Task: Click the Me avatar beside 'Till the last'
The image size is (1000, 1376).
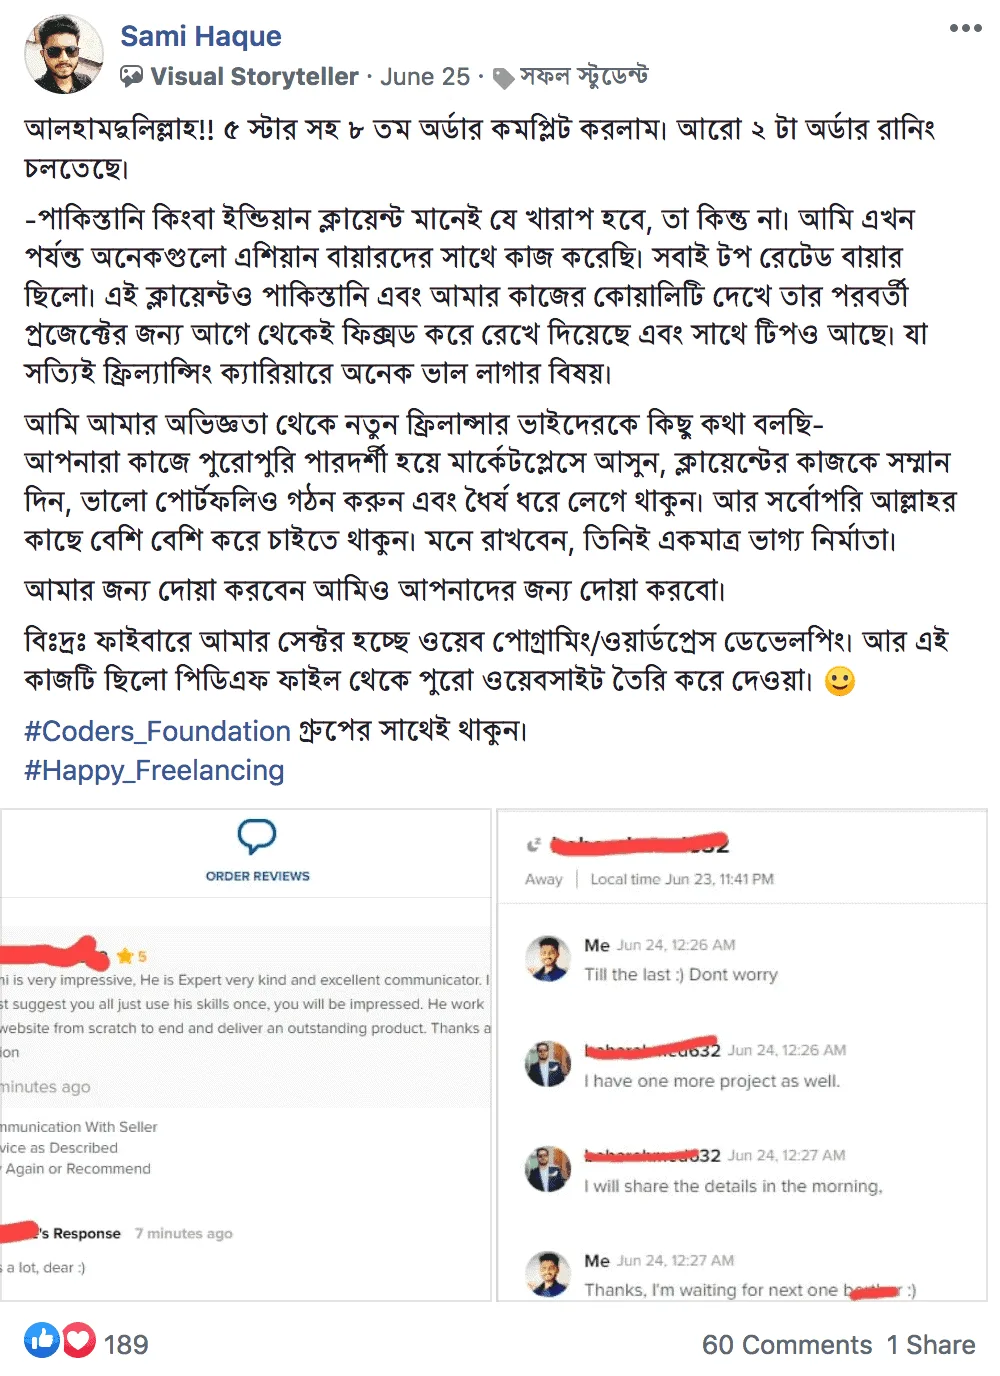Action: (548, 958)
